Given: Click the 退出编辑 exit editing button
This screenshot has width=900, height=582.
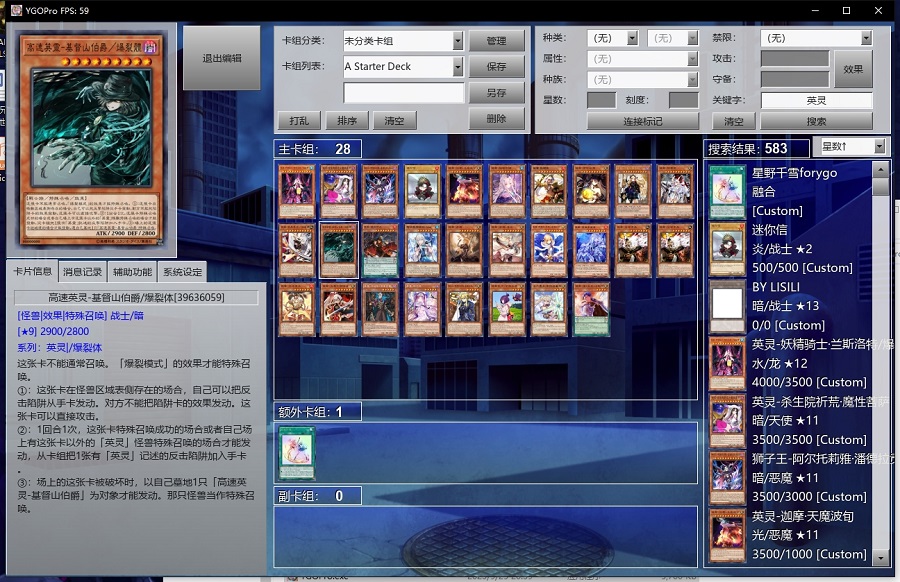Looking at the screenshot, I should pos(221,58).
